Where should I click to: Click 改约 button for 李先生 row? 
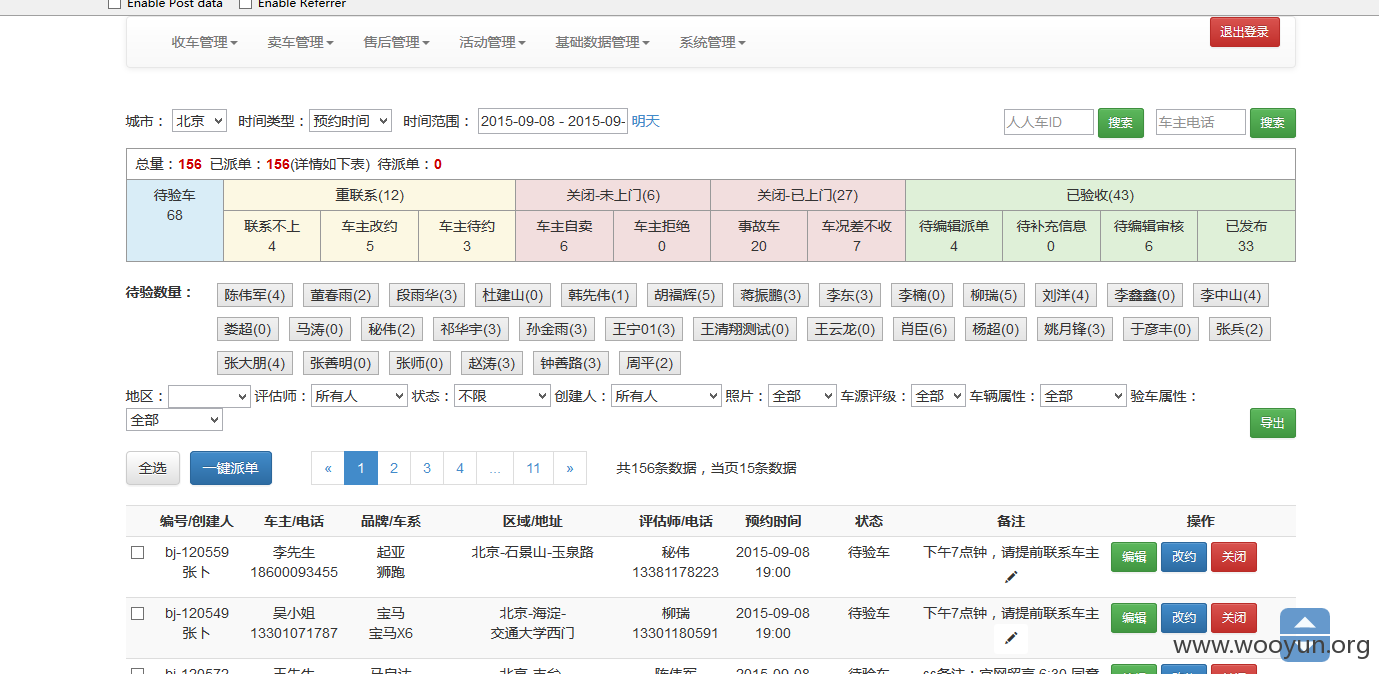click(1184, 557)
